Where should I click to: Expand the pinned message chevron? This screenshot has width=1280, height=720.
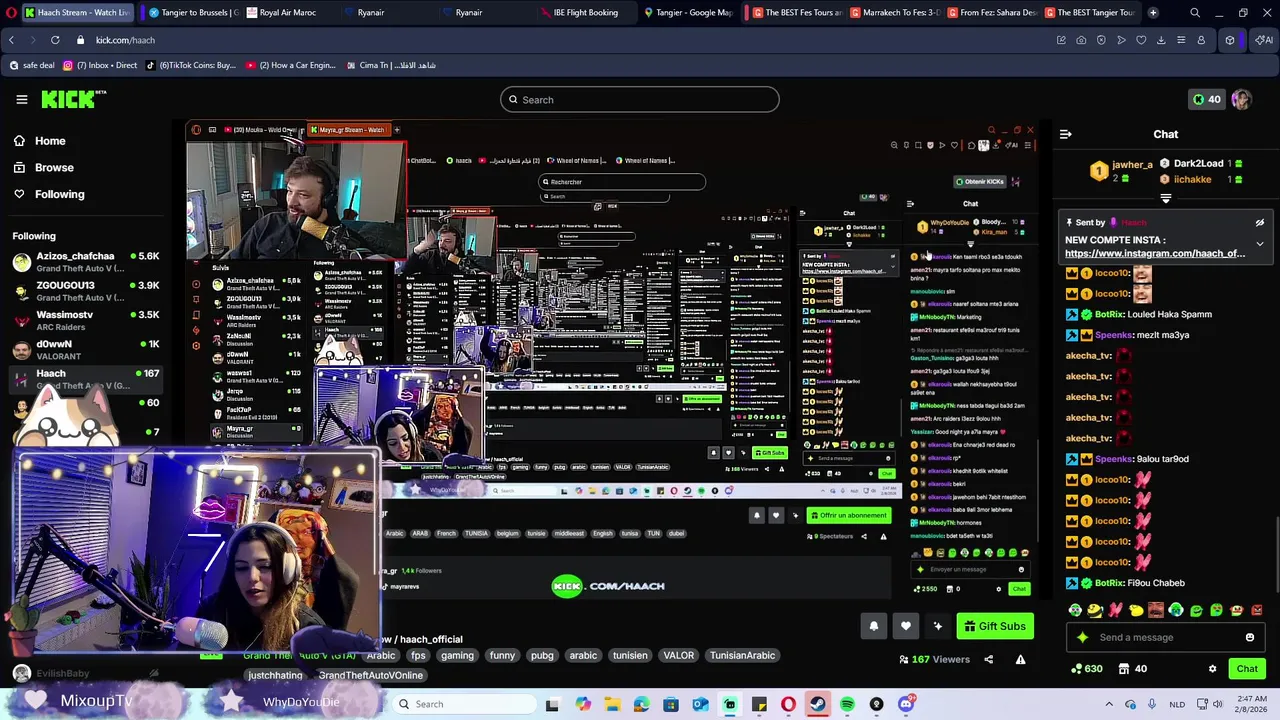coord(1260,243)
